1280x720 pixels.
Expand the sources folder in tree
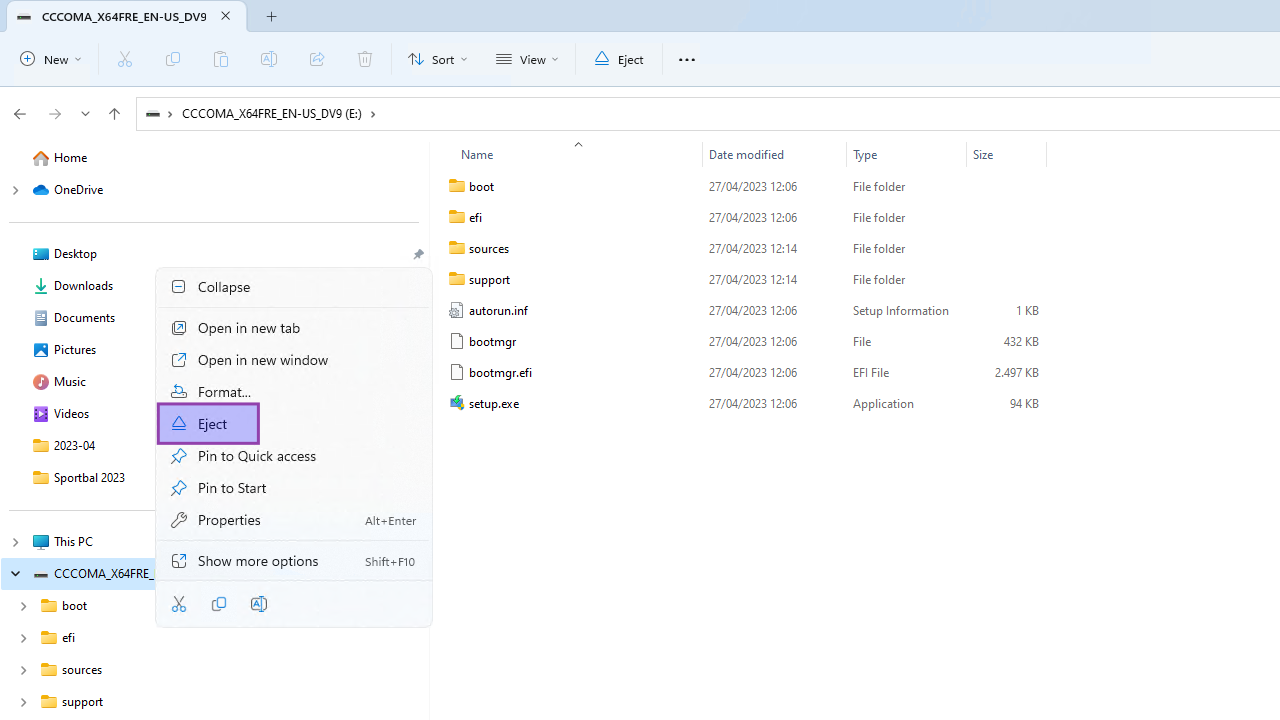tap(23, 670)
